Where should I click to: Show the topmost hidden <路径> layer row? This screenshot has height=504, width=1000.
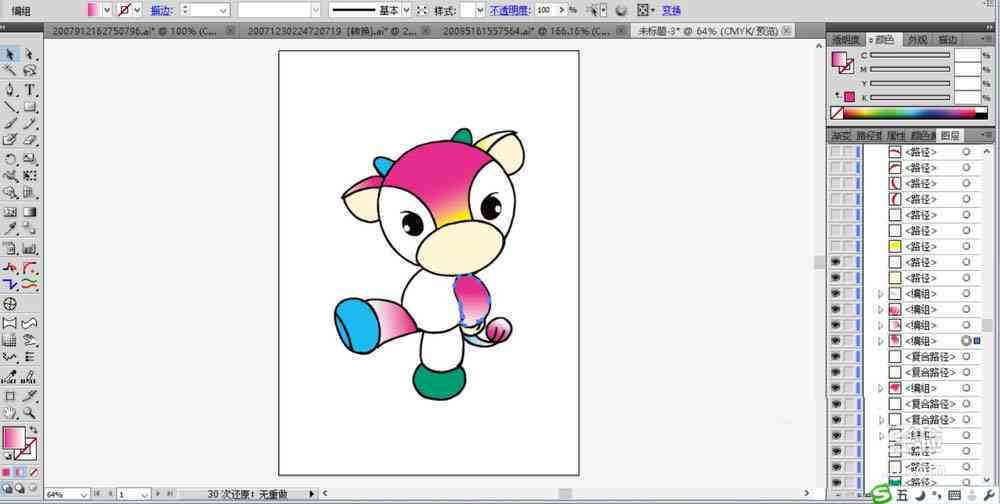[x=835, y=152]
